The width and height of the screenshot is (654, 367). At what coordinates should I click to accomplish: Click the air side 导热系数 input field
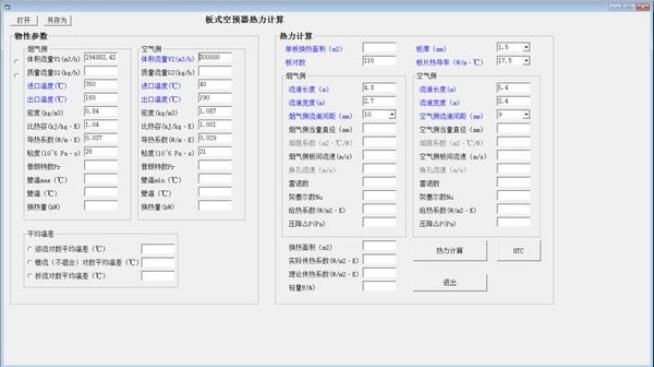215,138
